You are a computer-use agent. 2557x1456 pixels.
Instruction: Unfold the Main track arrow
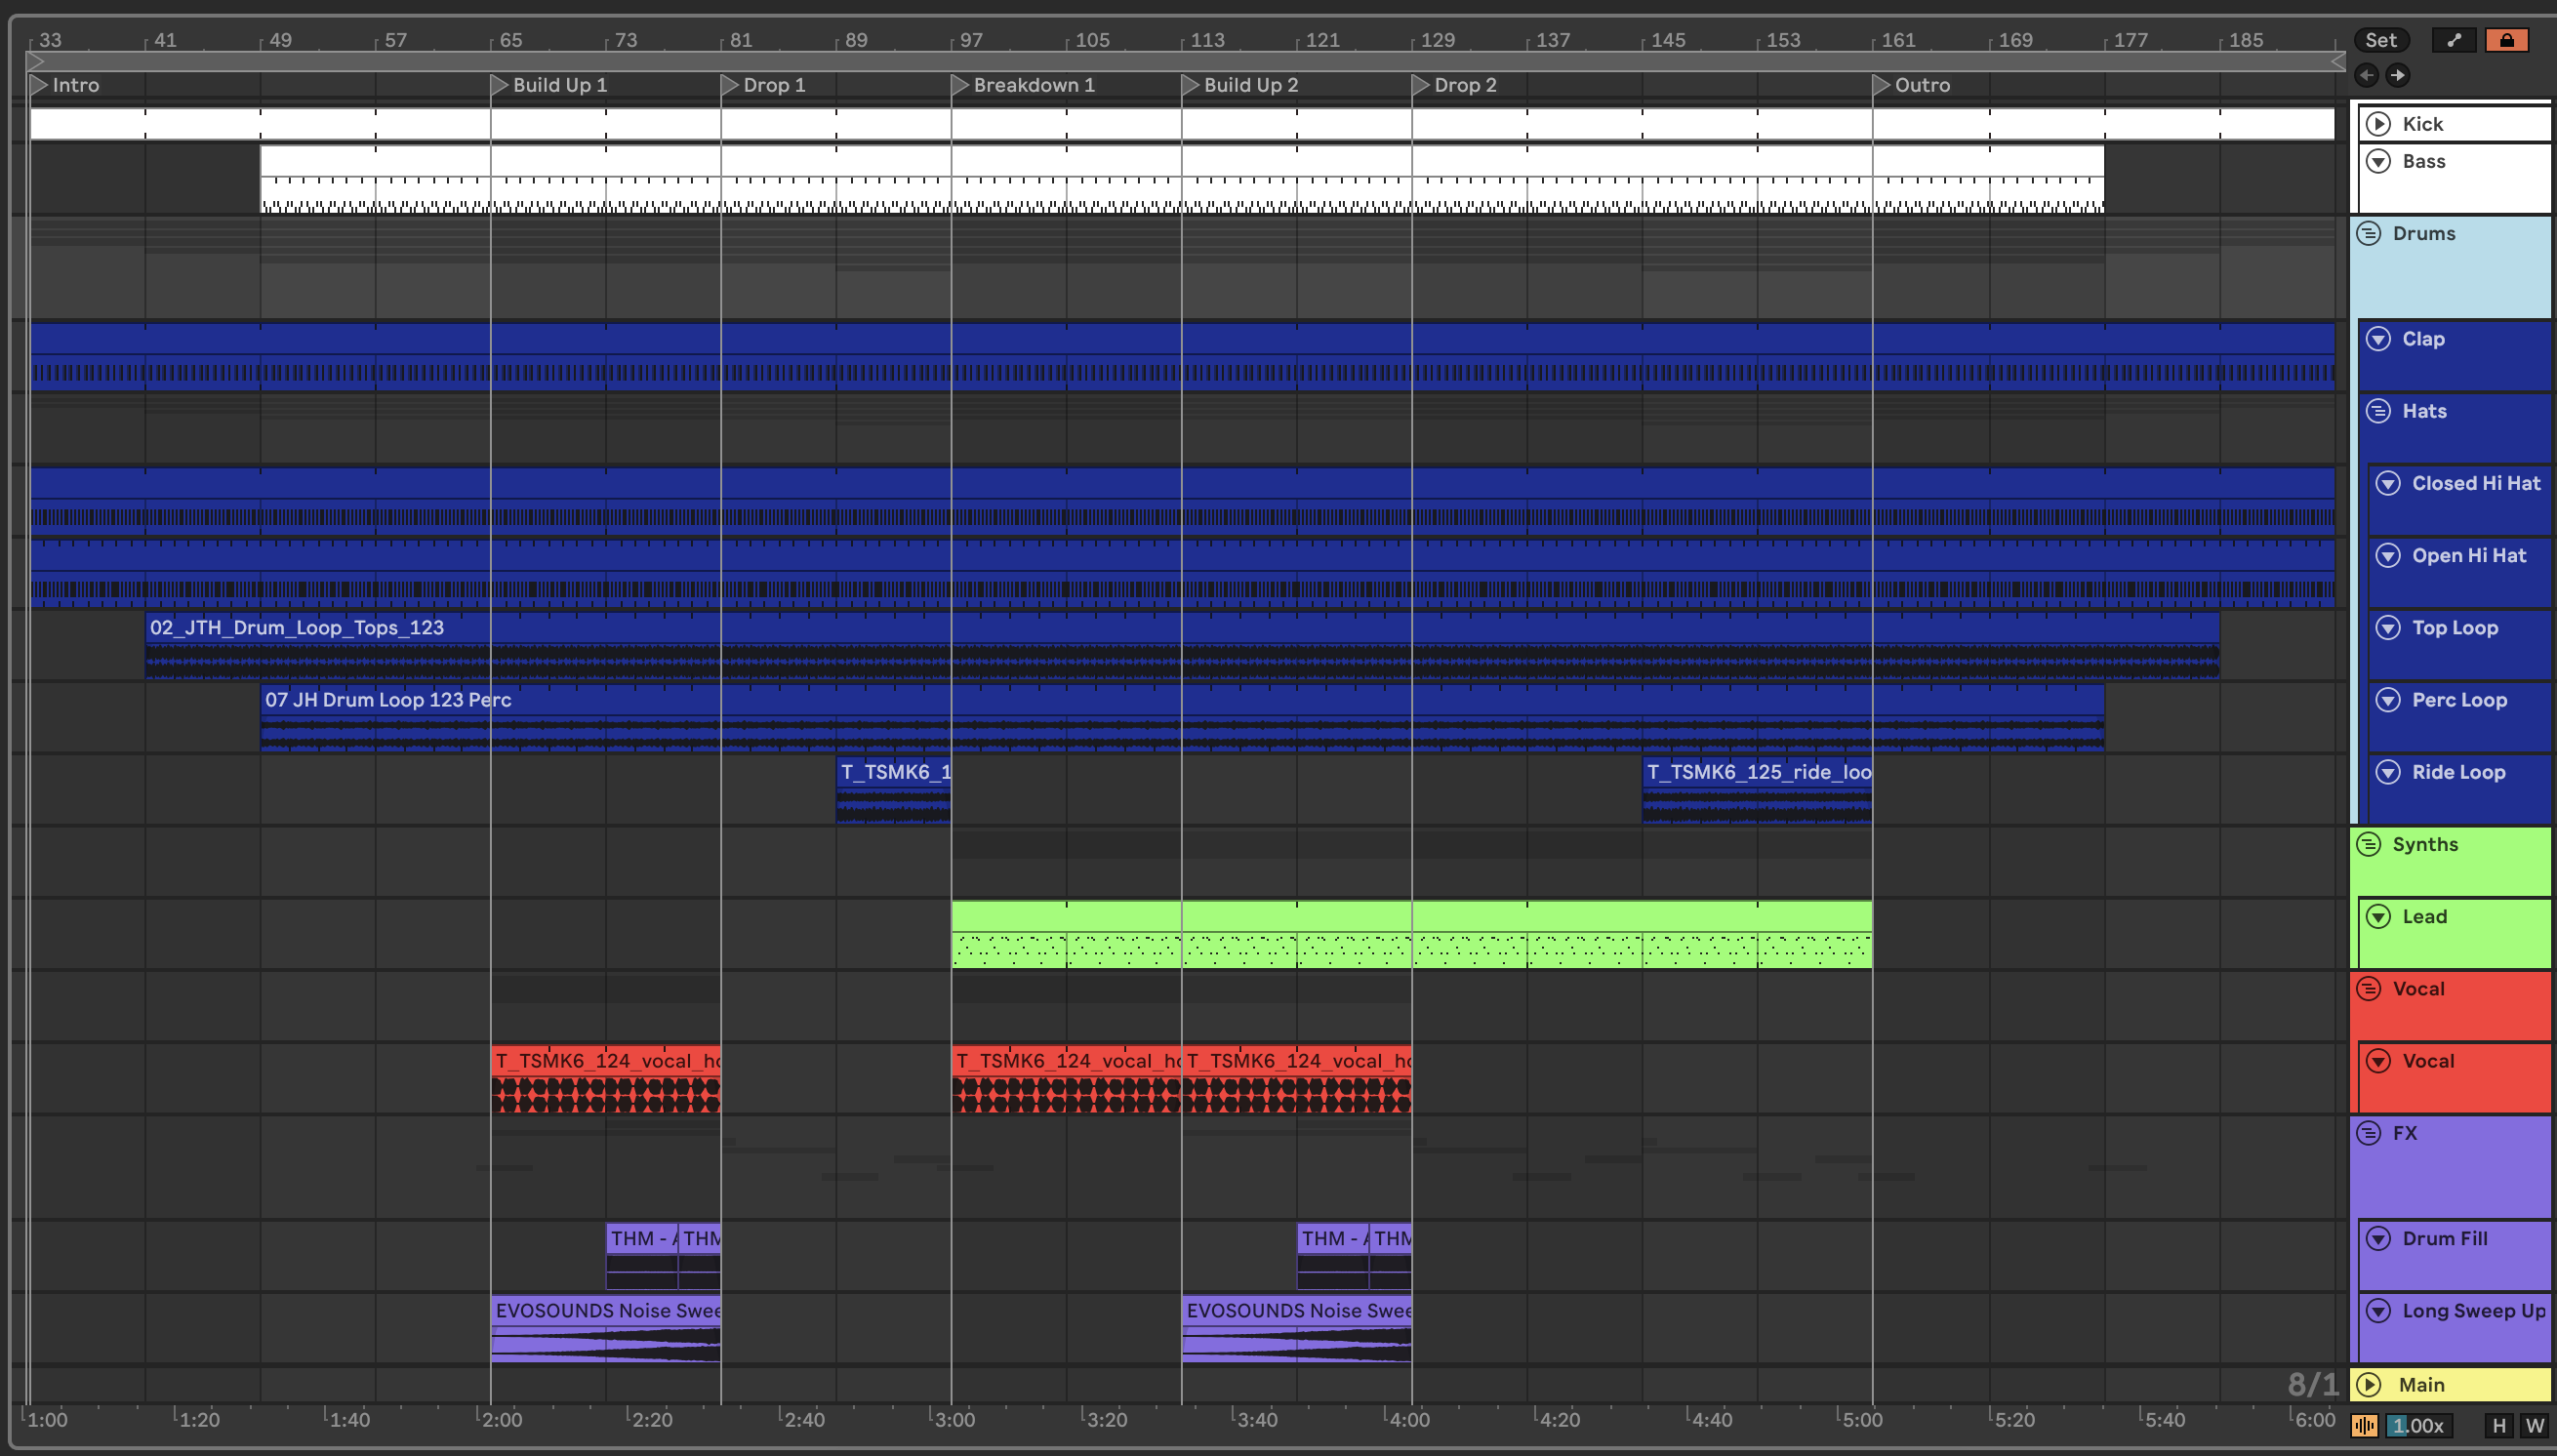pyautogui.click(x=2368, y=1385)
